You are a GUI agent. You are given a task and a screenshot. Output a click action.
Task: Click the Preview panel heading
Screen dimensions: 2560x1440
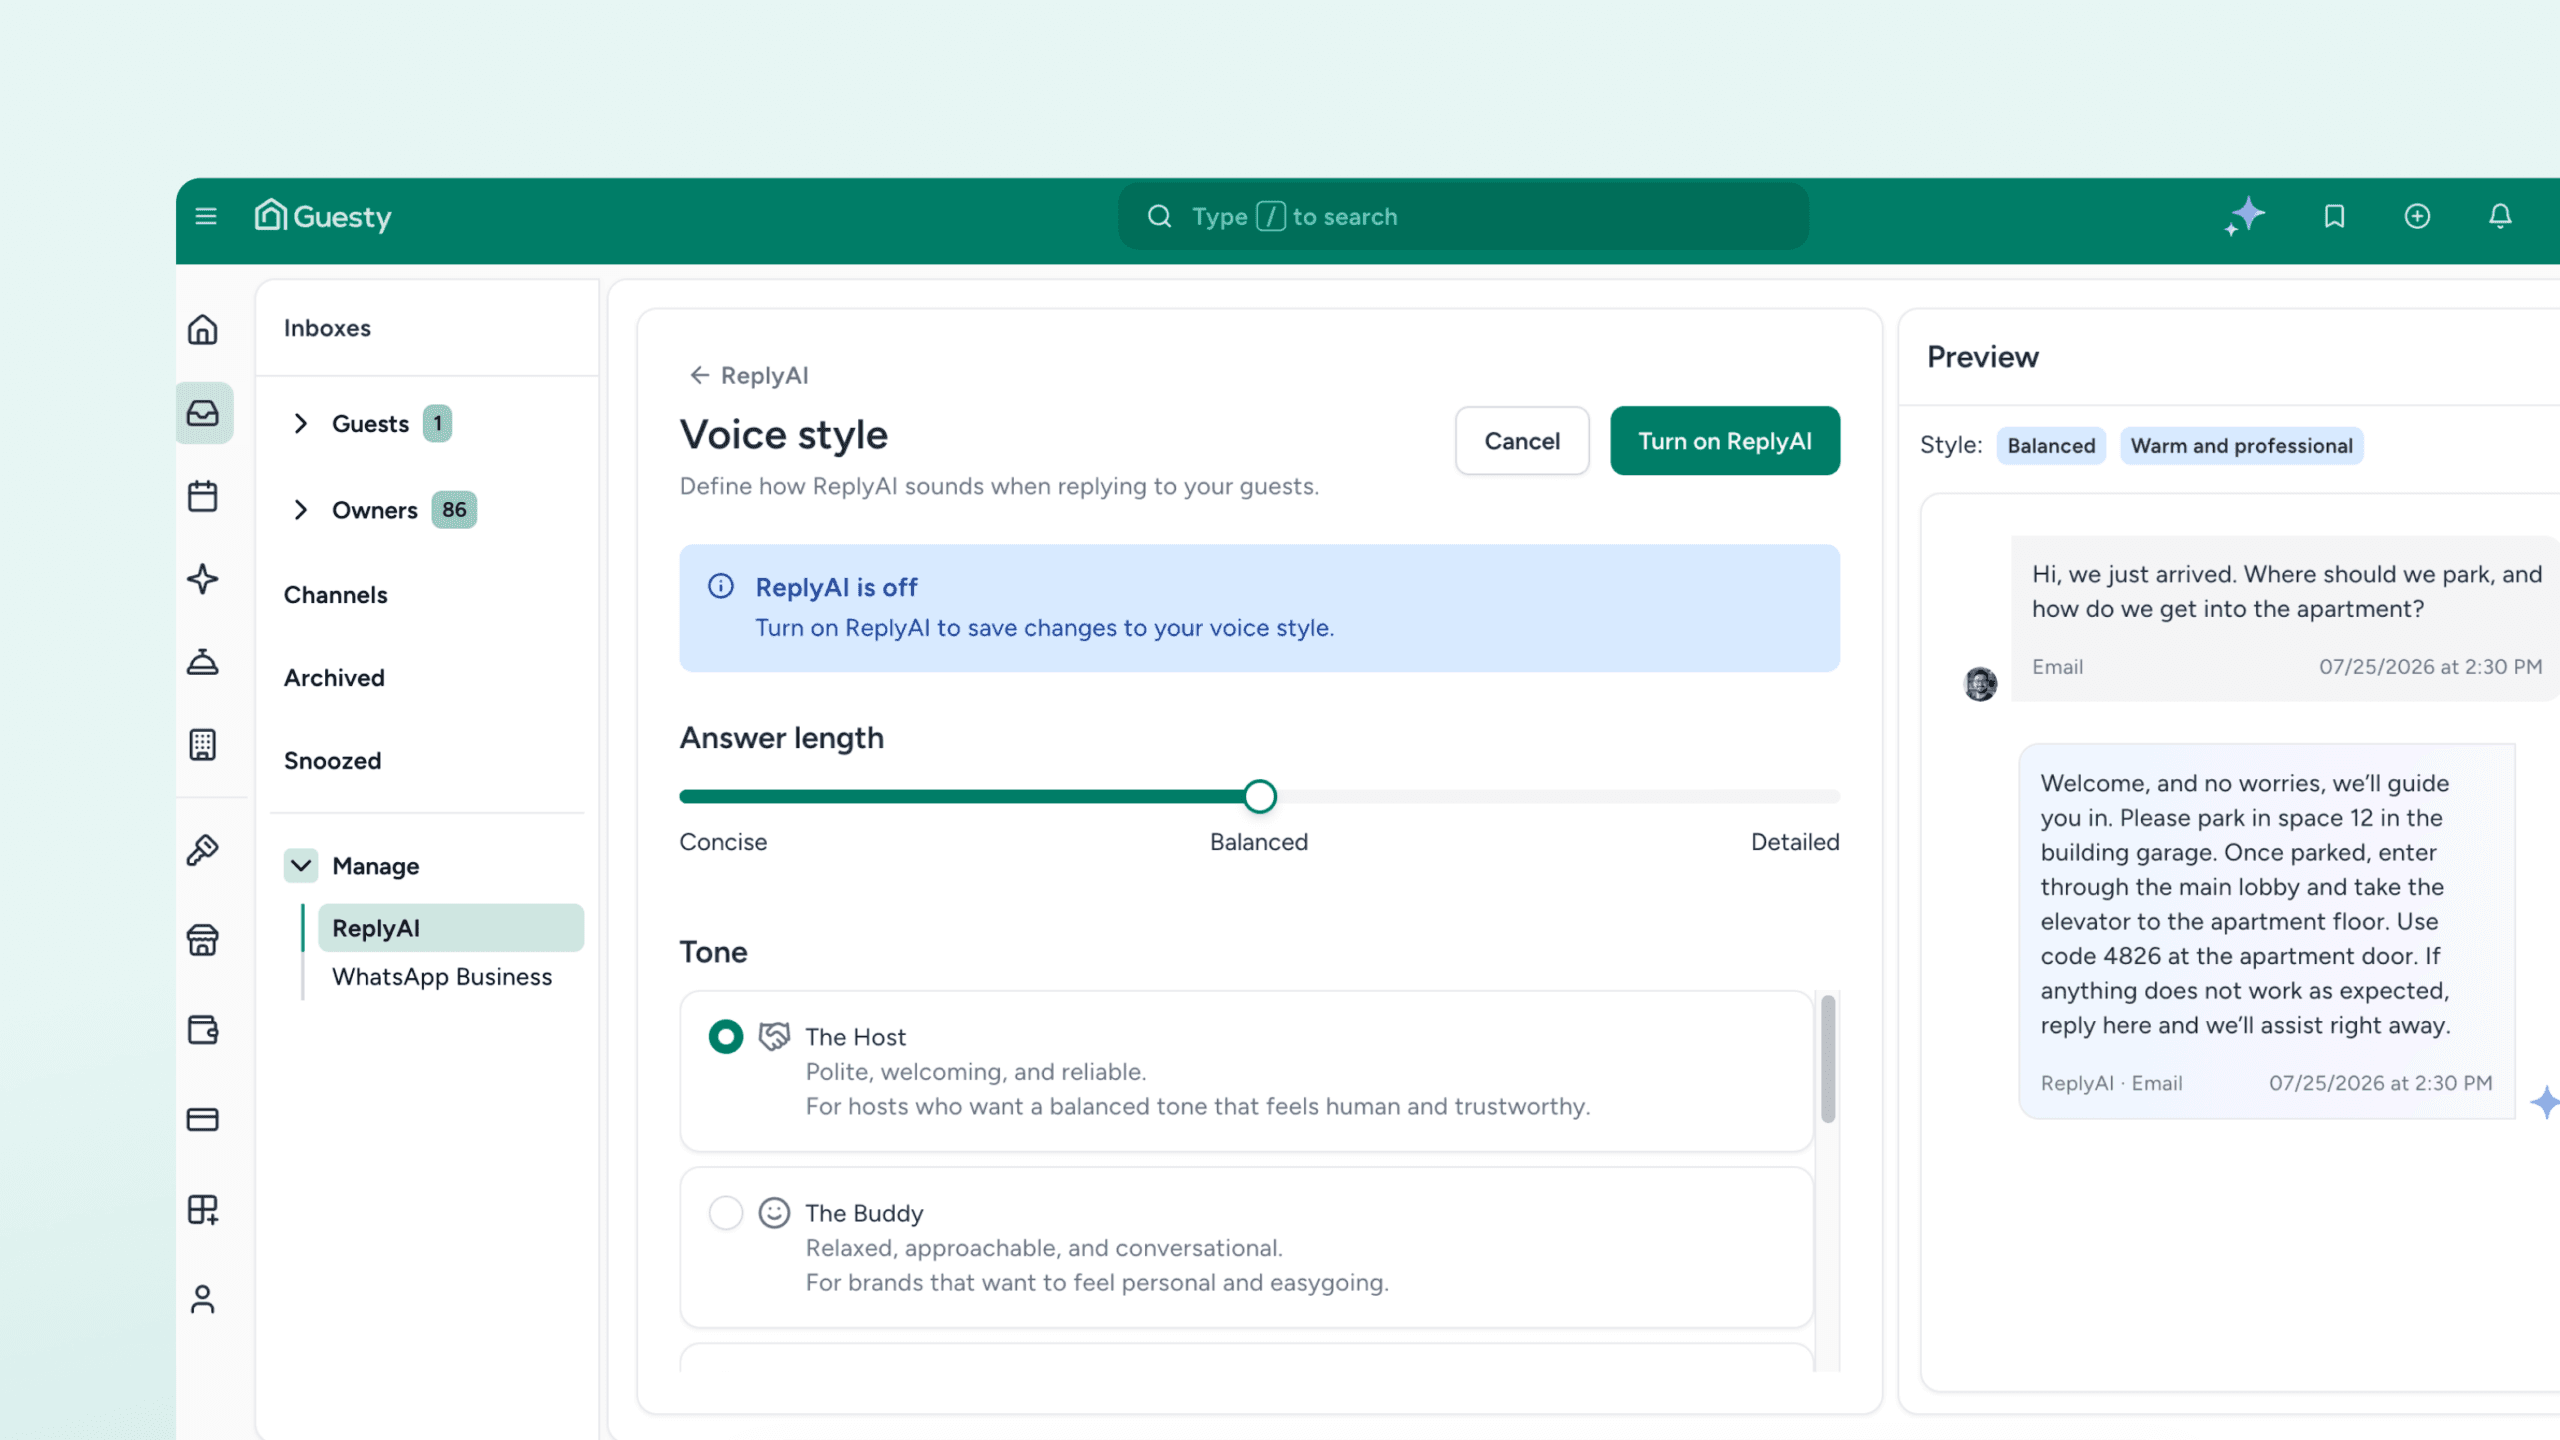[x=1982, y=357]
